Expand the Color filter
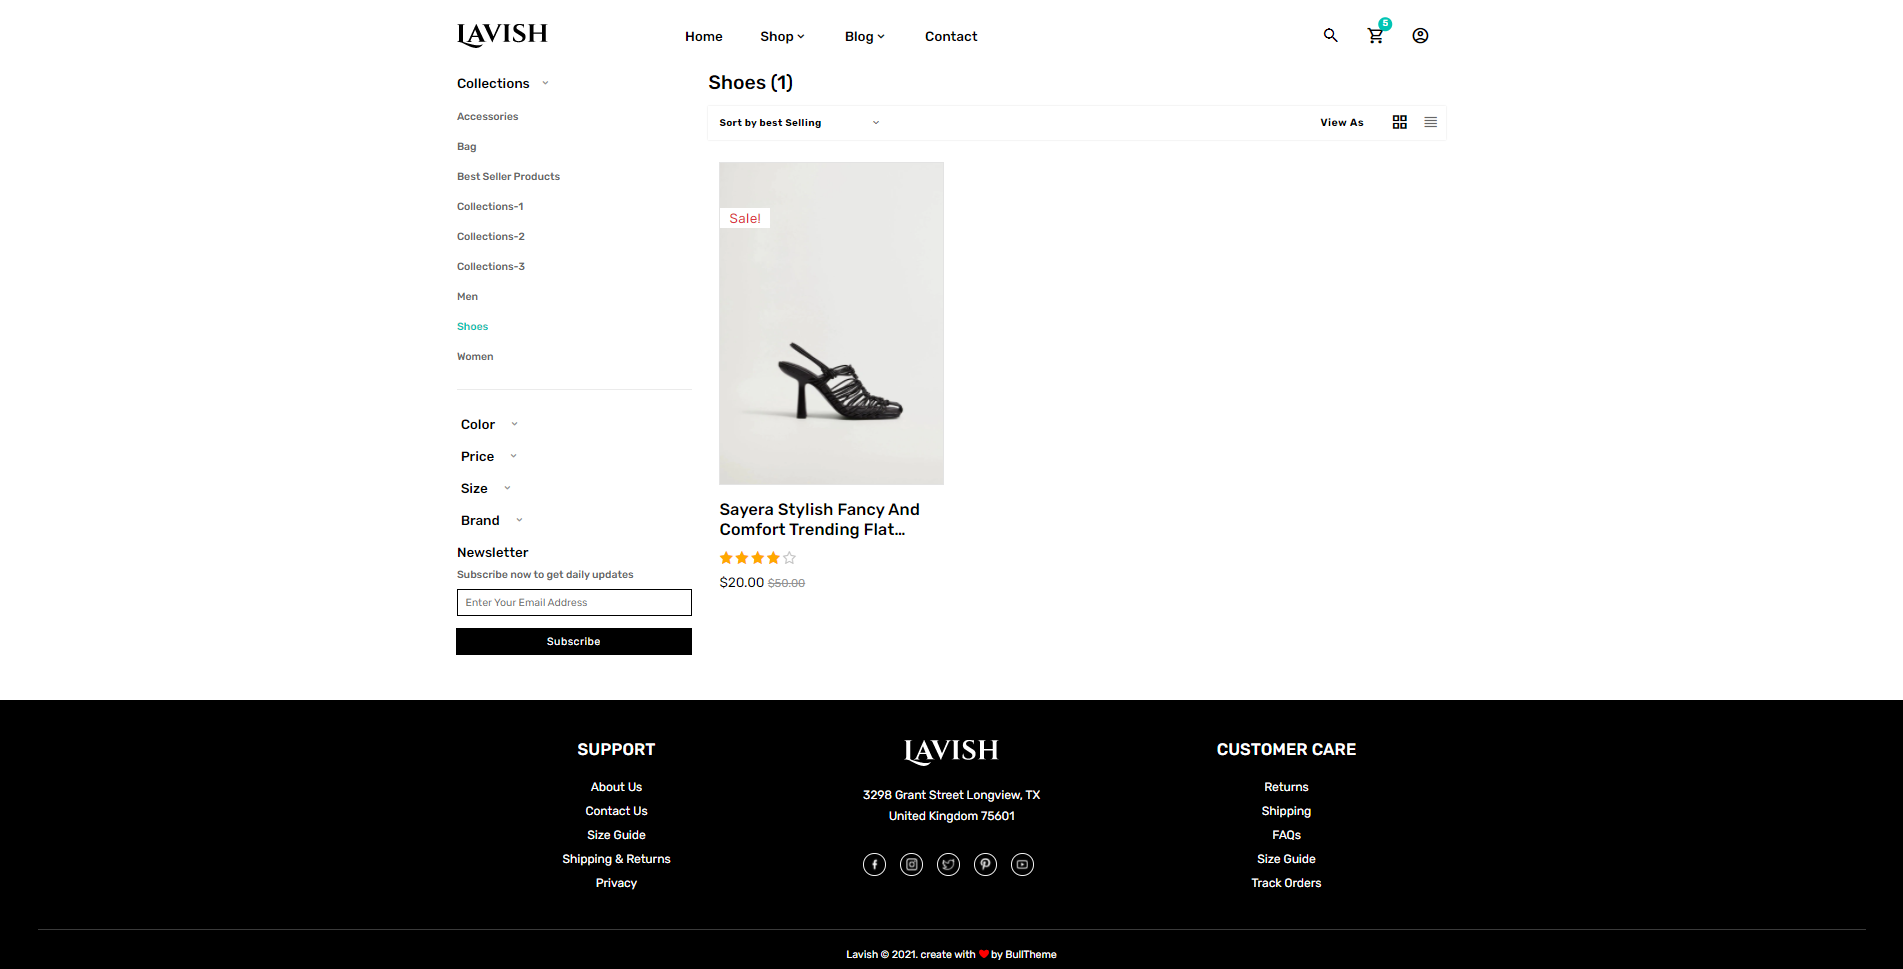This screenshot has width=1903, height=969. coord(489,424)
